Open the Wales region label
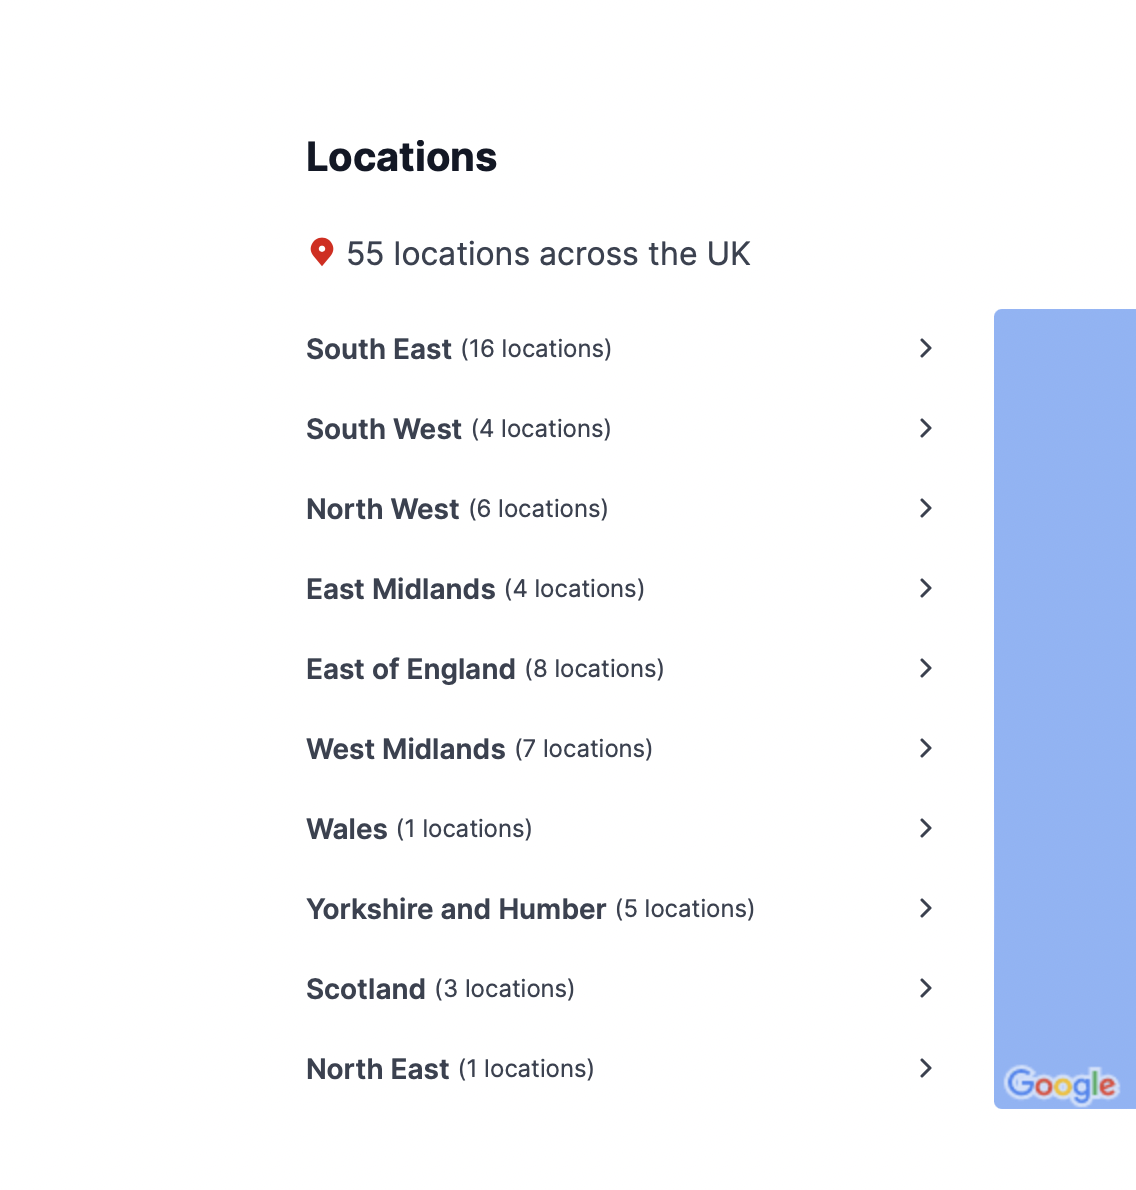 [x=347, y=829]
